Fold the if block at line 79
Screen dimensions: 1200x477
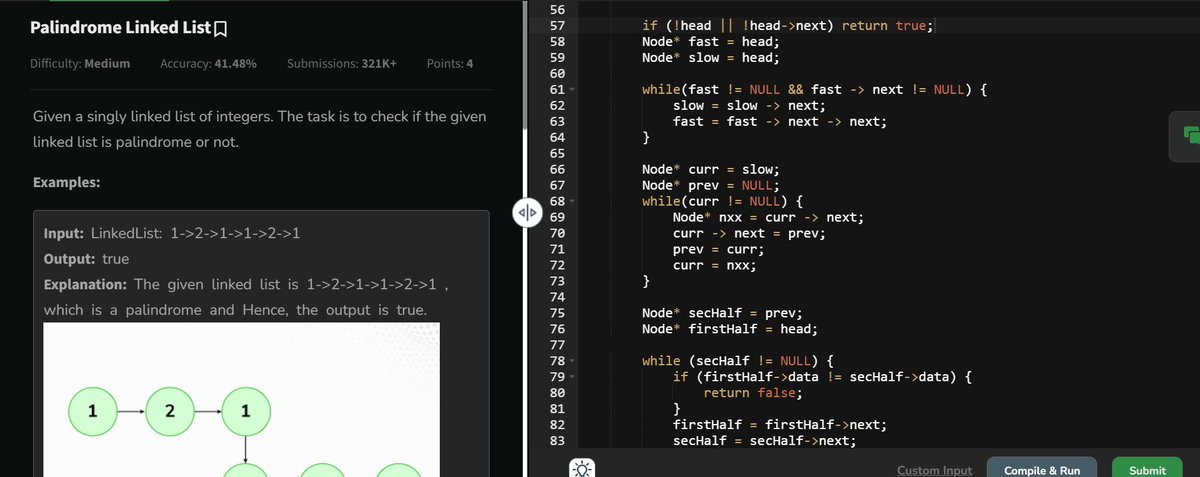pyautogui.click(x=571, y=377)
